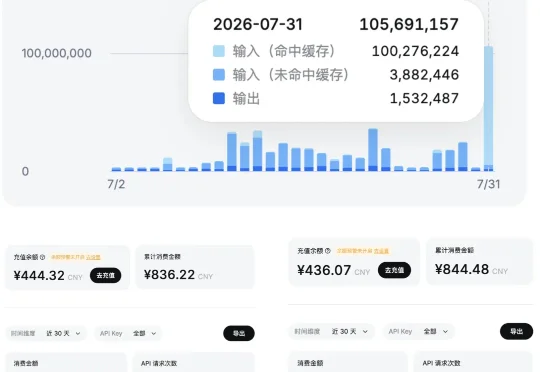The image size is (540, 372).
Task: Click 导出 button in the ¥444.32 panel
Action: [x=239, y=333]
